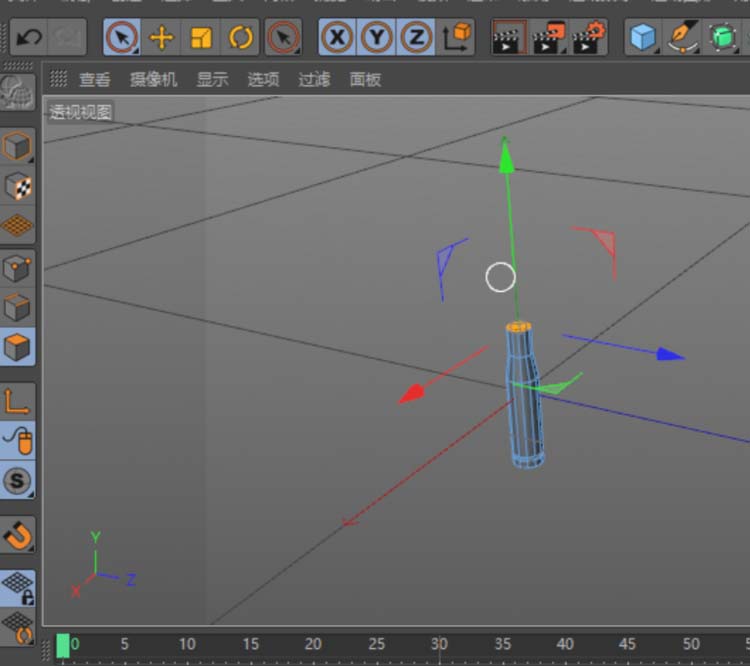Viewport: 750px width, 666px height.
Task: Switch to Polygons mode in sidebar
Action: pos(18,348)
